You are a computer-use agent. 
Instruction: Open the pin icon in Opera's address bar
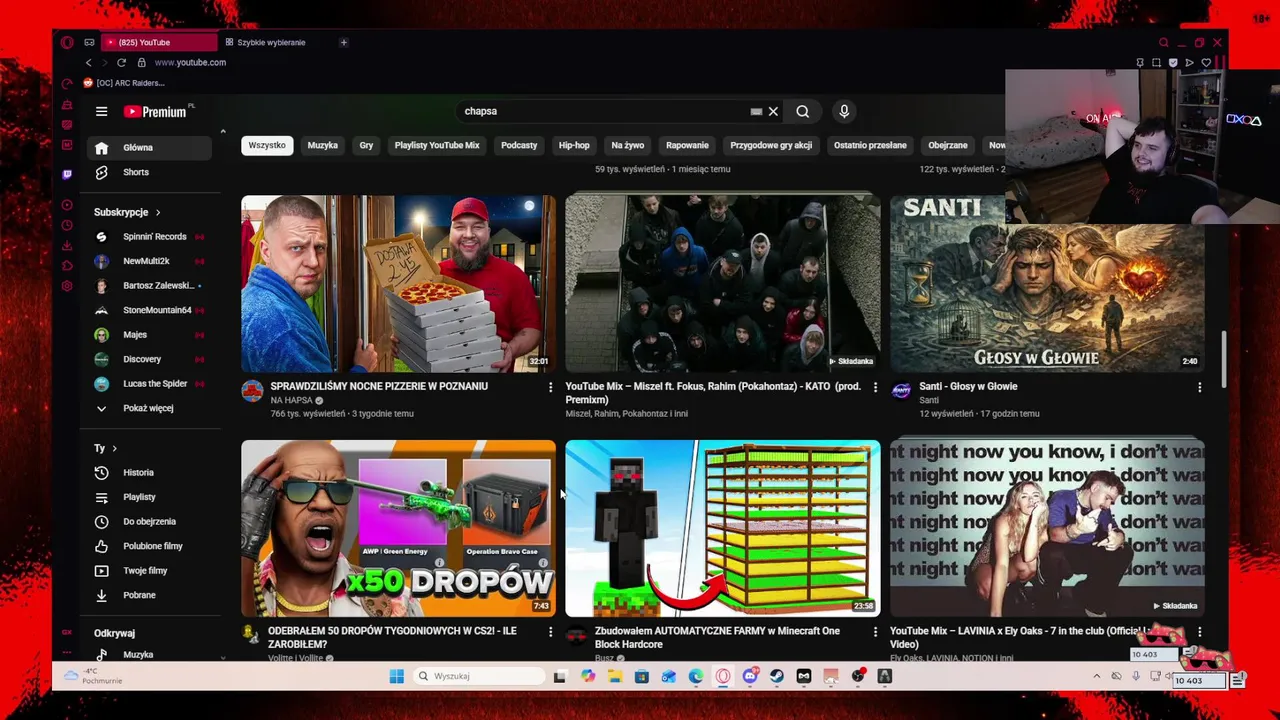(x=1140, y=62)
